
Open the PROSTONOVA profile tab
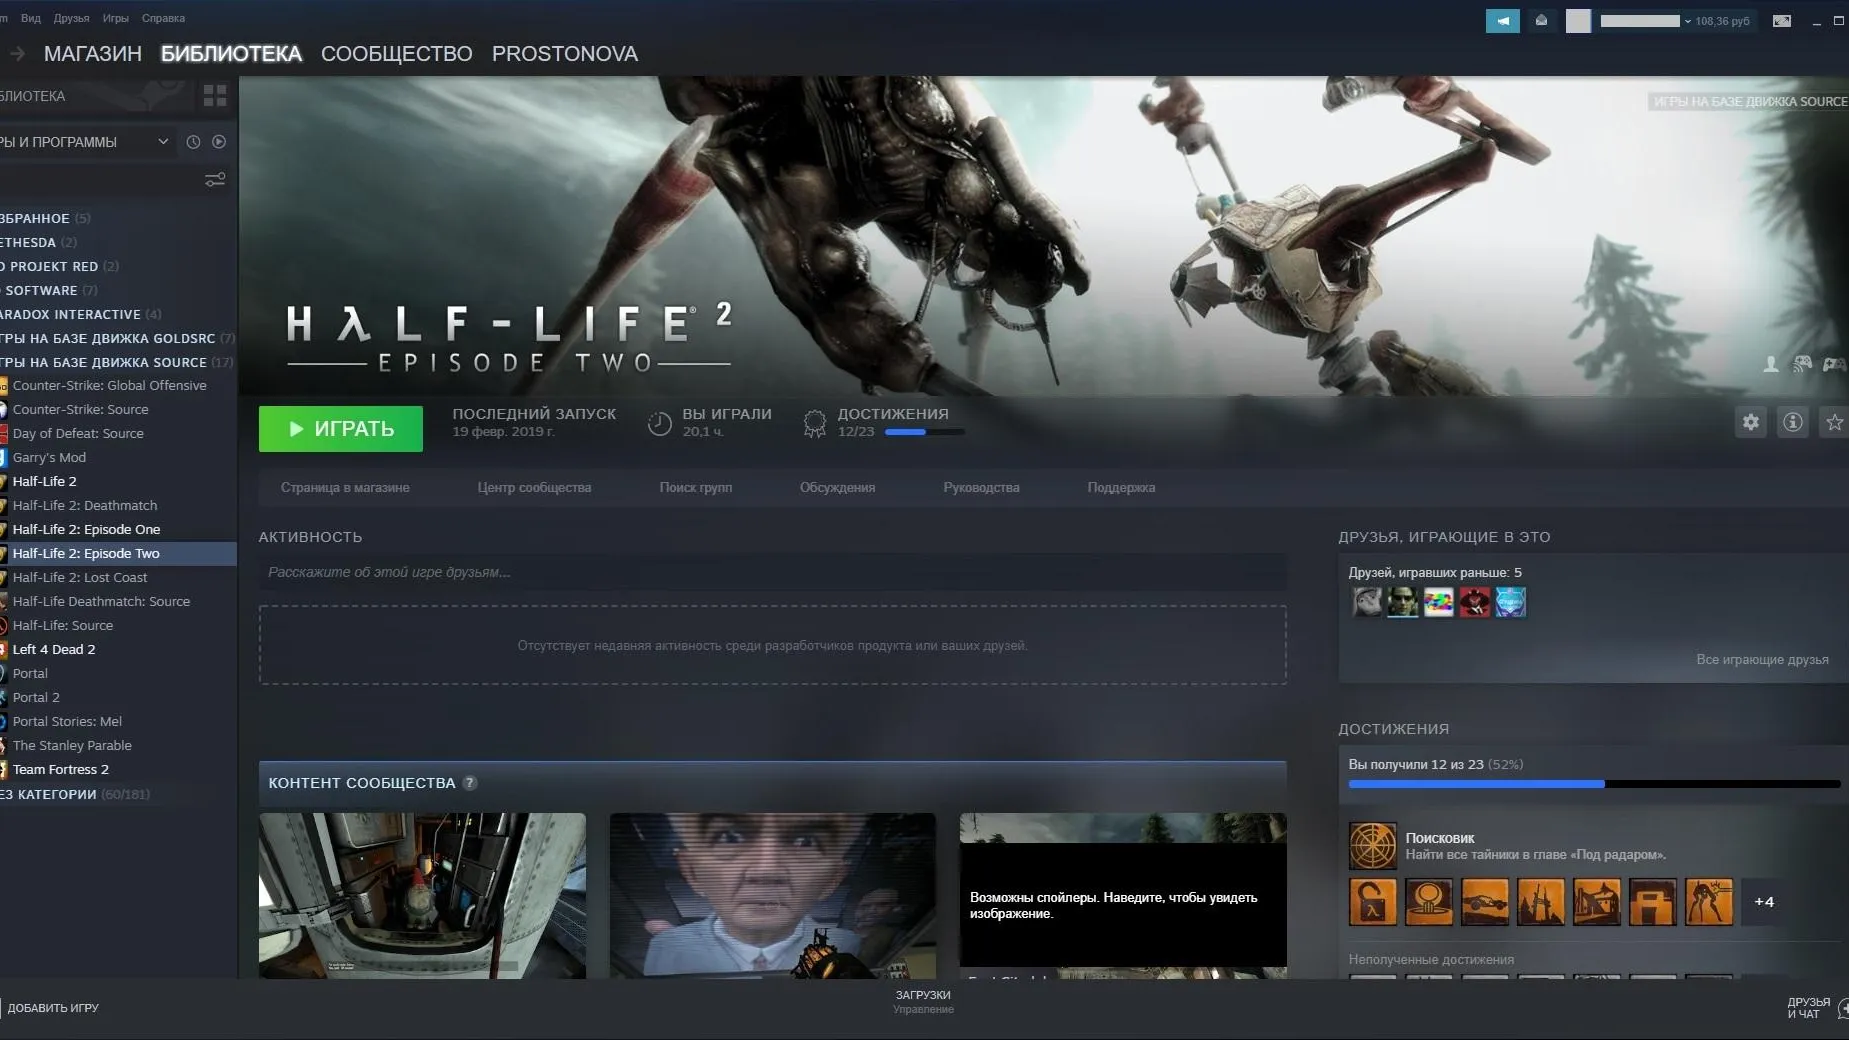[x=565, y=54]
